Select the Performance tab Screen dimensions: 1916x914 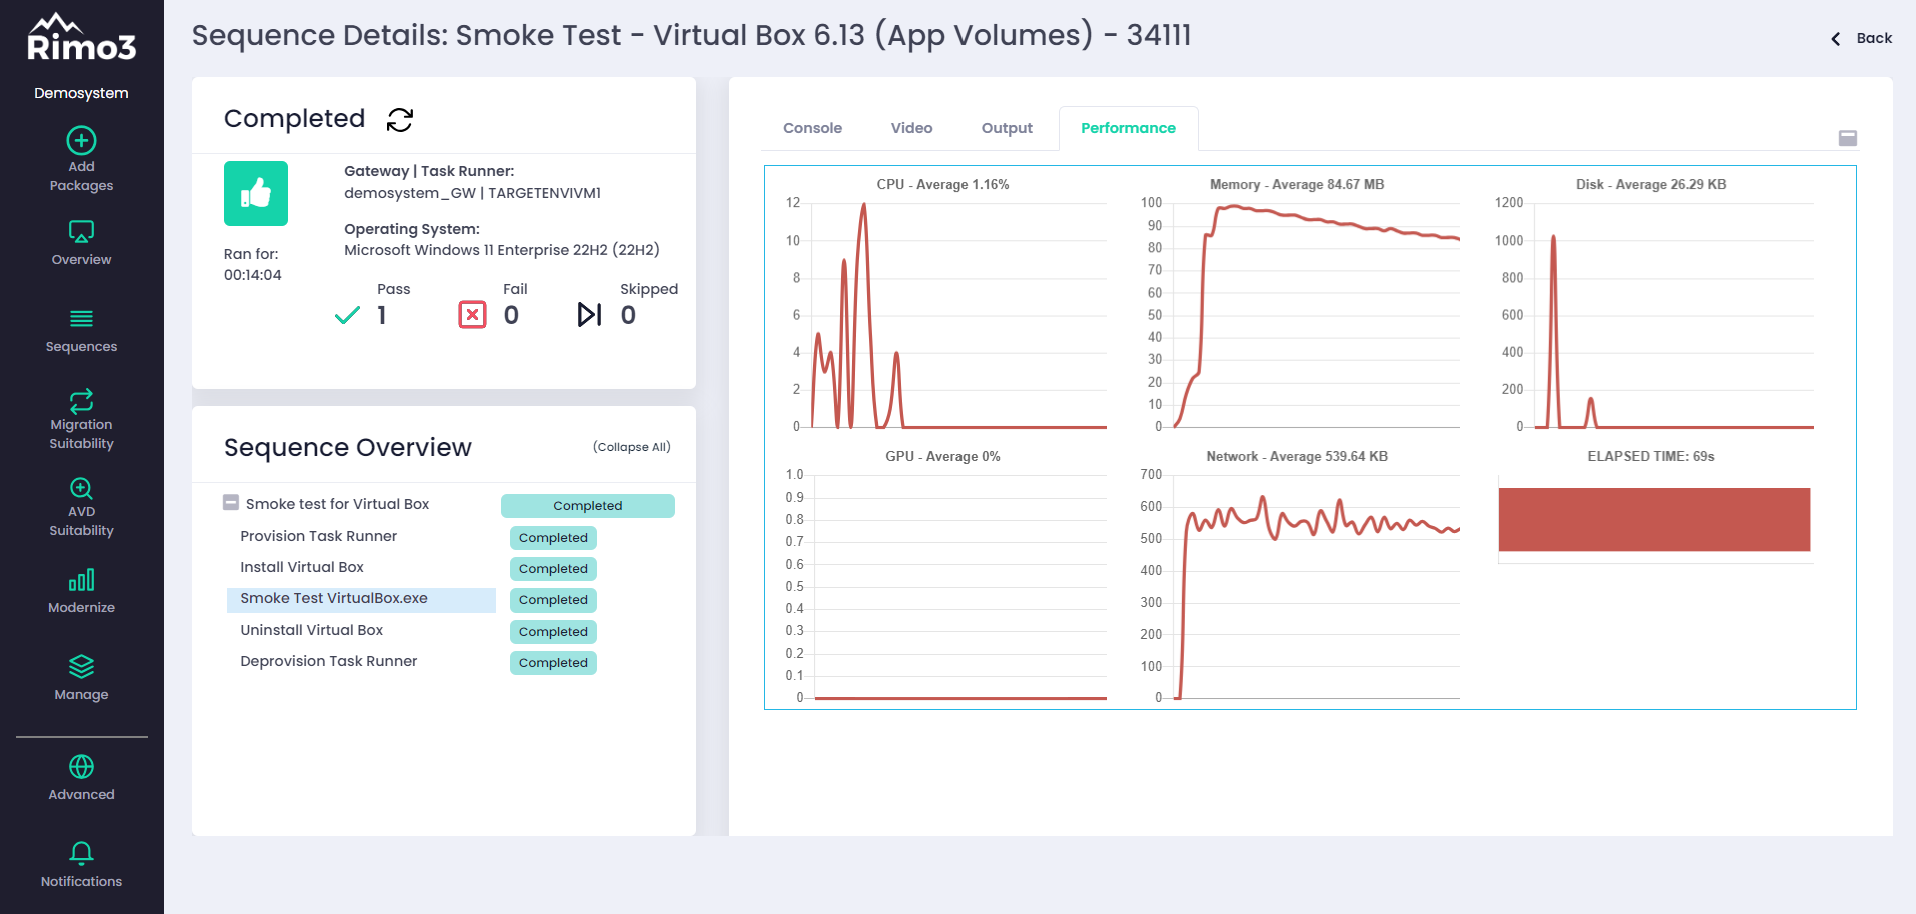[1128, 128]
